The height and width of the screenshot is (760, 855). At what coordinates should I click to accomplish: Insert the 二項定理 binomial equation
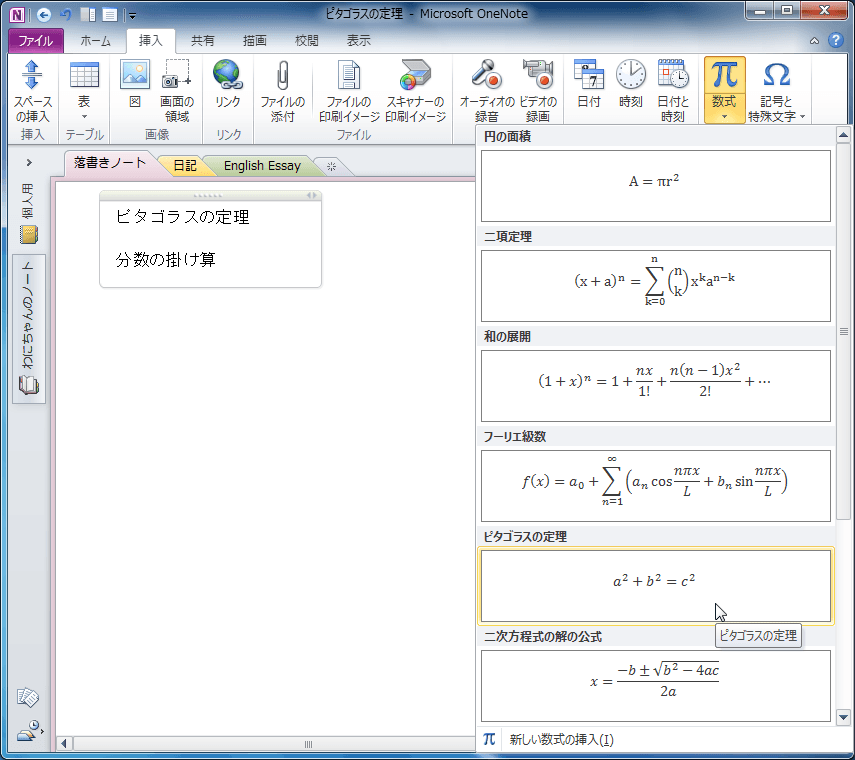(x=655, y=286)
